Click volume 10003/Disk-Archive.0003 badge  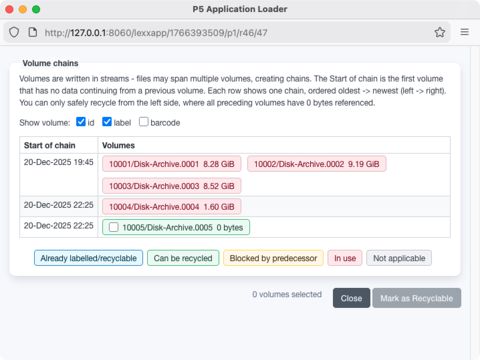172,186
